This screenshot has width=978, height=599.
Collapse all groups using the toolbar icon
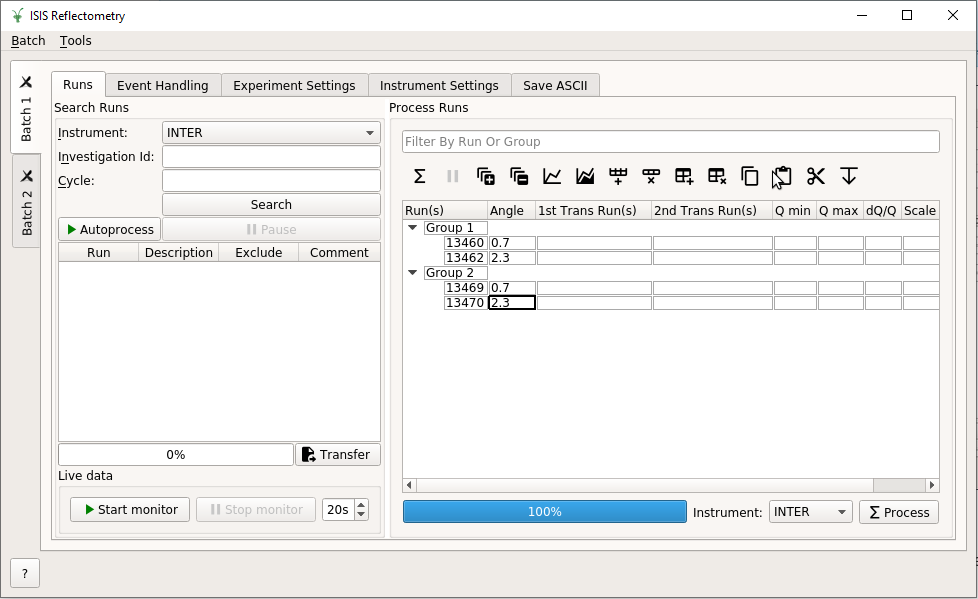(519, 176)
